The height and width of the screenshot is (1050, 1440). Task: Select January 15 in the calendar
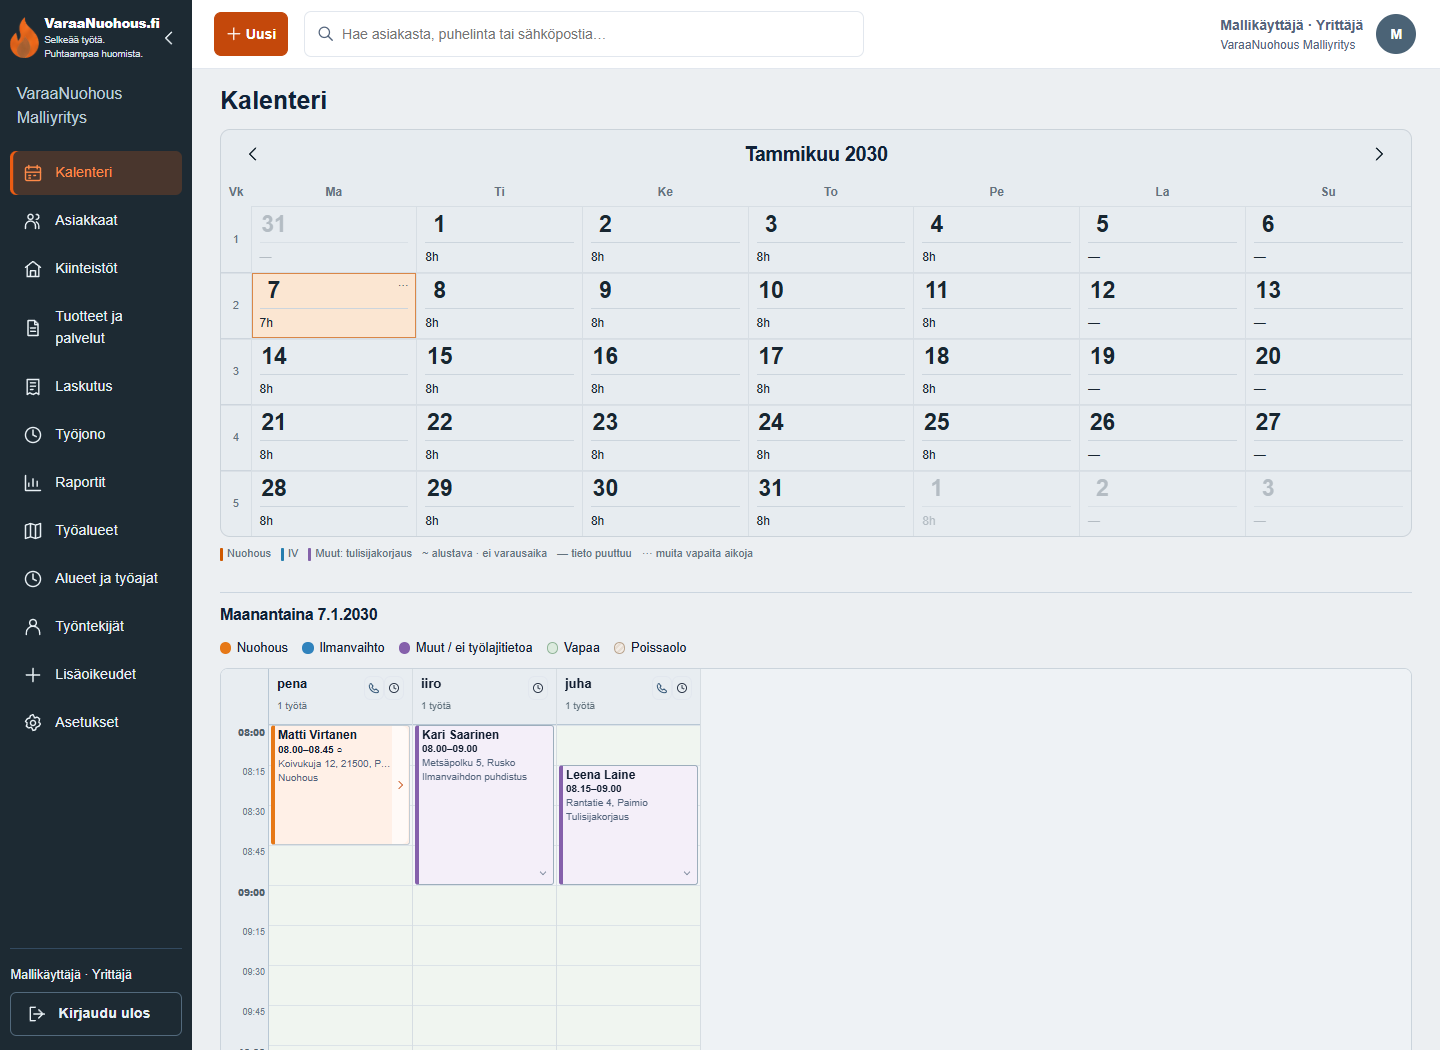pyautogui.click(x=499, y=372)
